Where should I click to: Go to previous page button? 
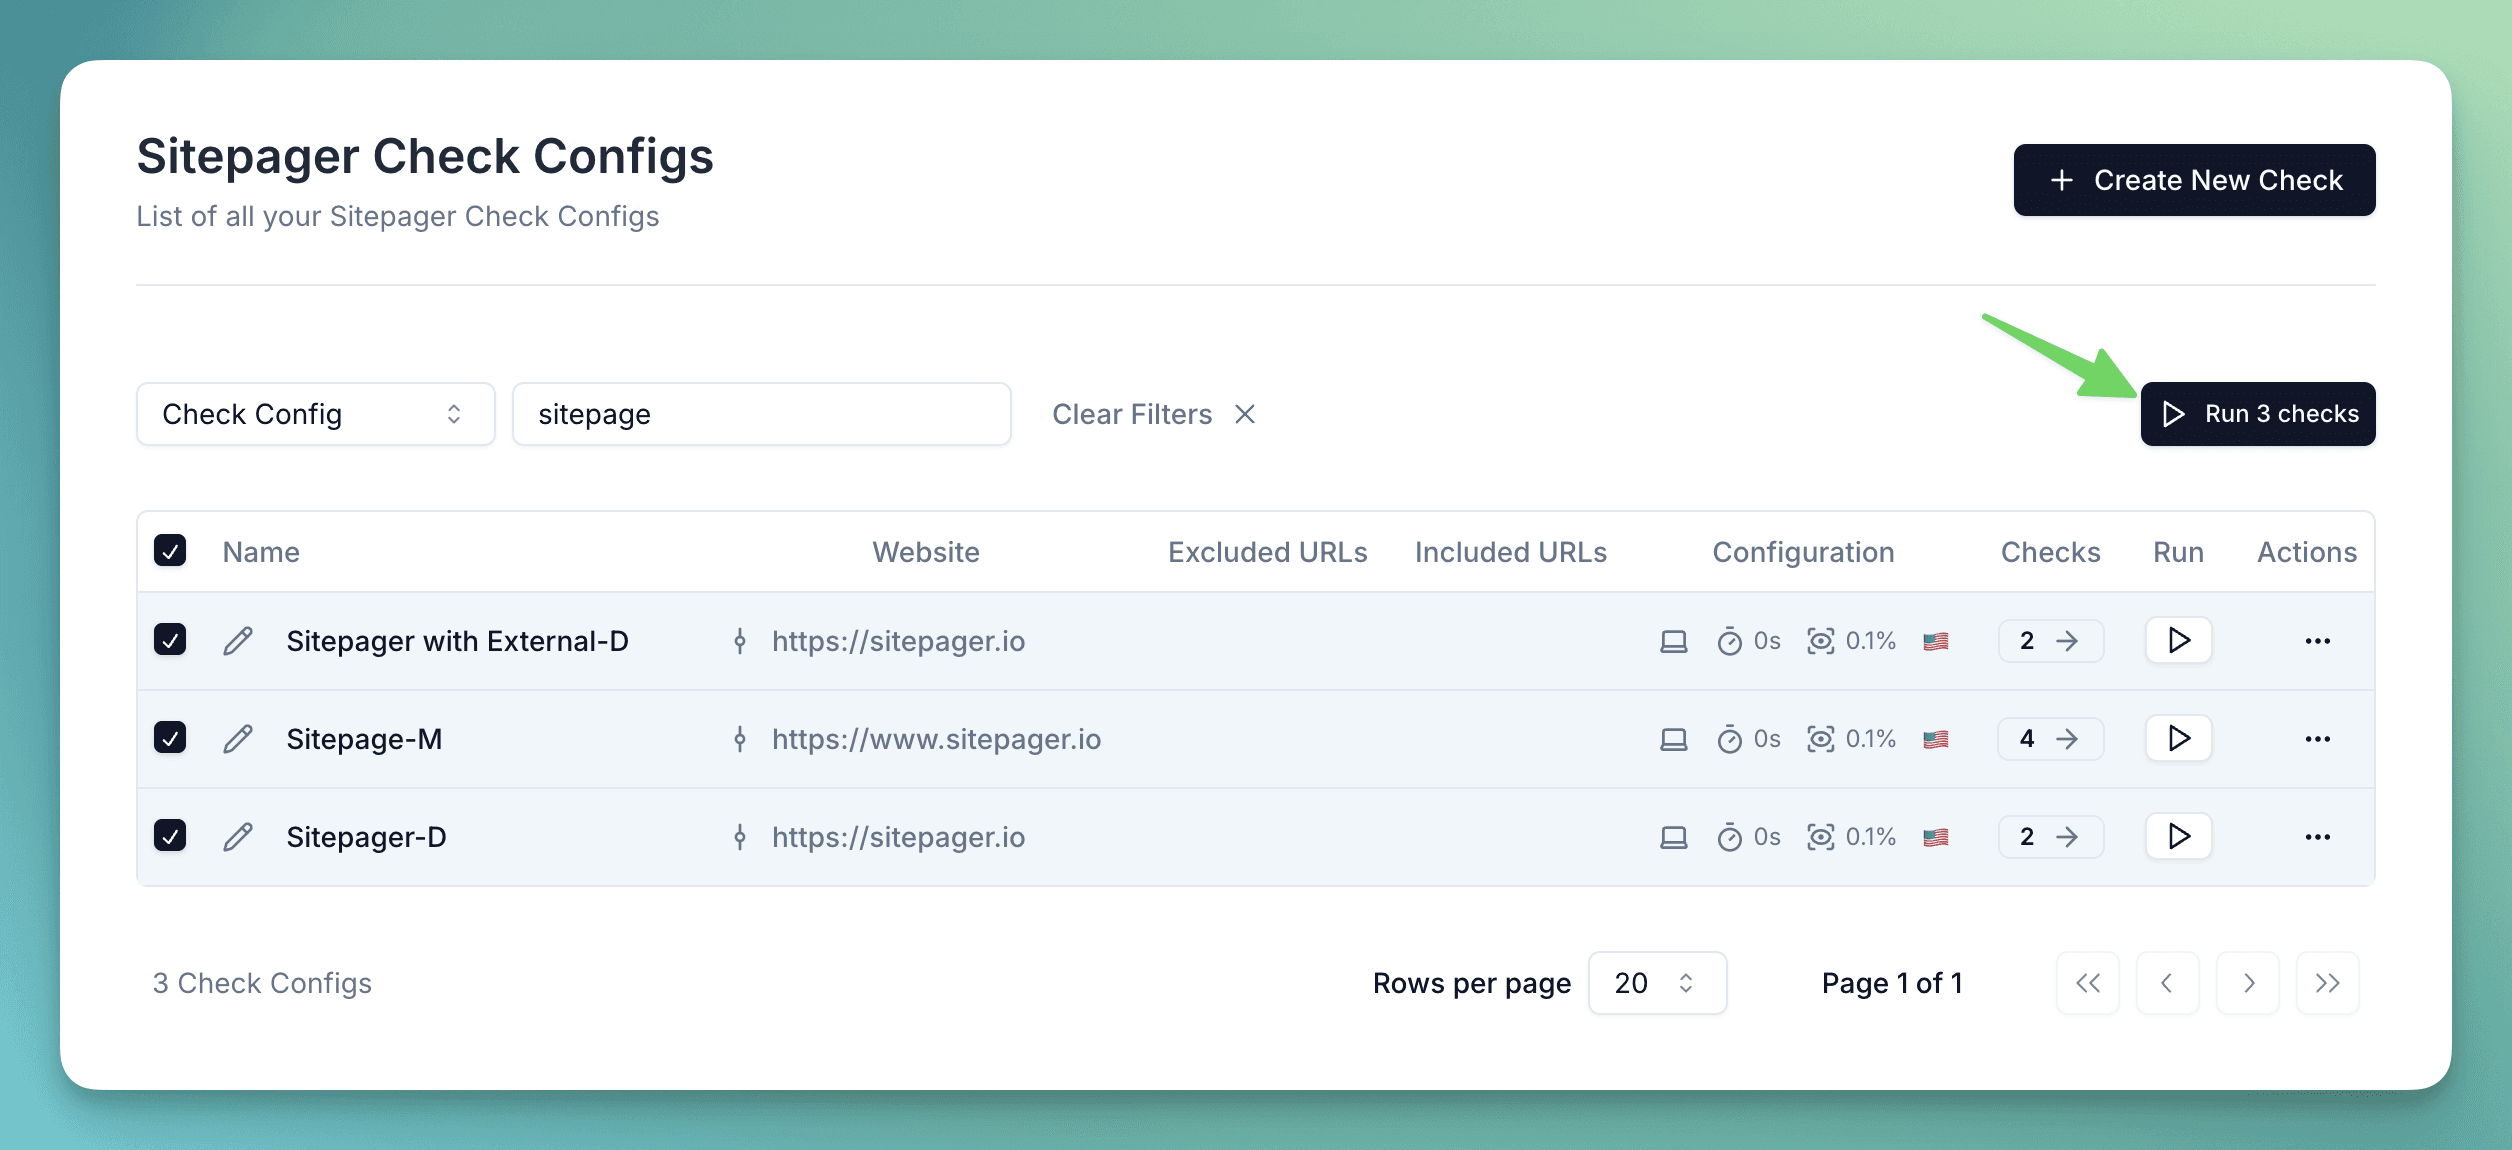point(2168,983)
